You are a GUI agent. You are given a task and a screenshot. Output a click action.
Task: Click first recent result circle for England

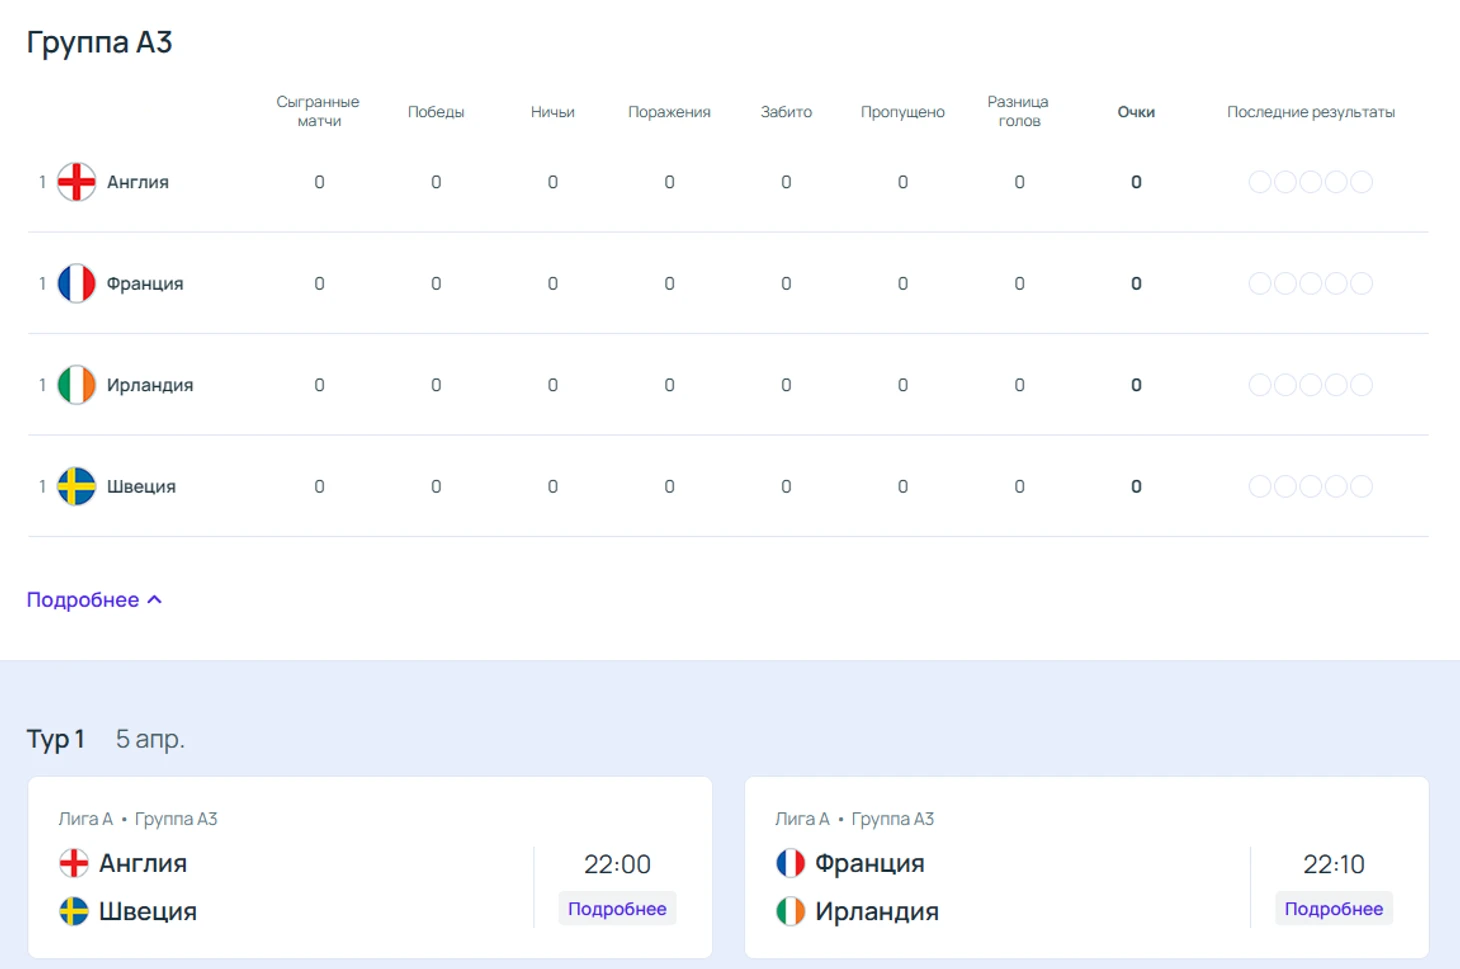(x=1260, y=182)
